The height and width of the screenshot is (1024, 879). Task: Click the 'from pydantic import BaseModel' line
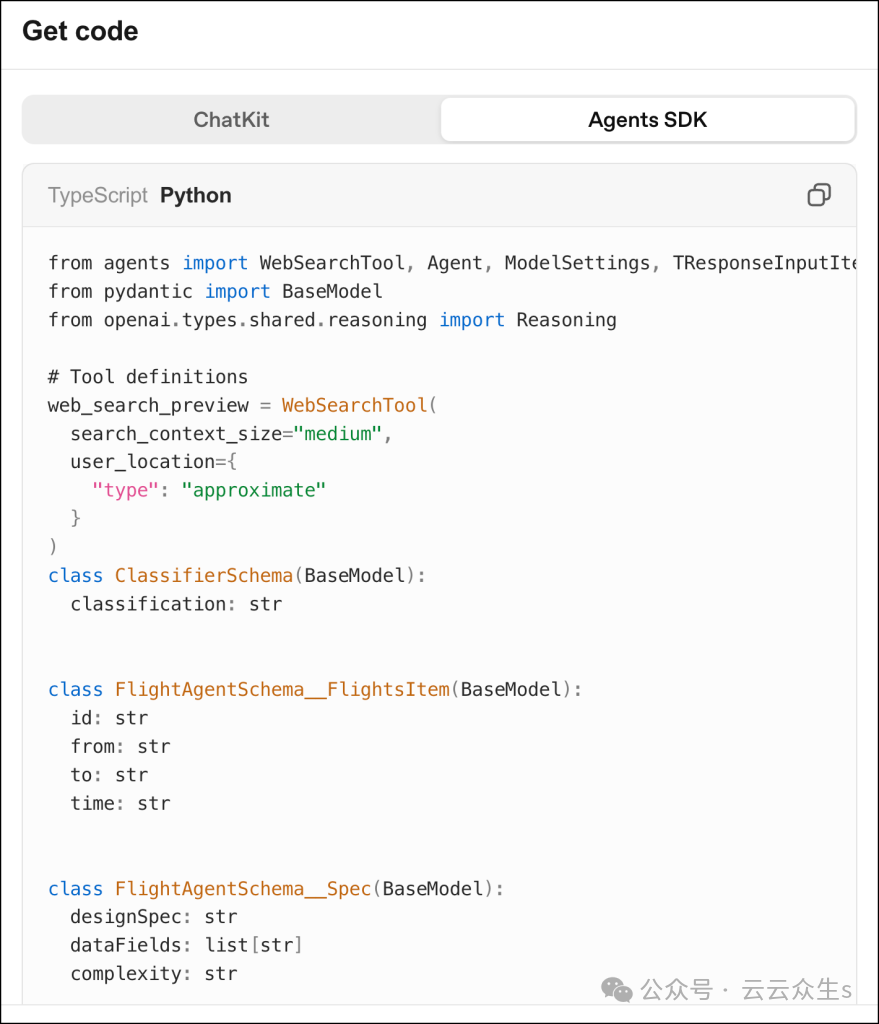215,291
